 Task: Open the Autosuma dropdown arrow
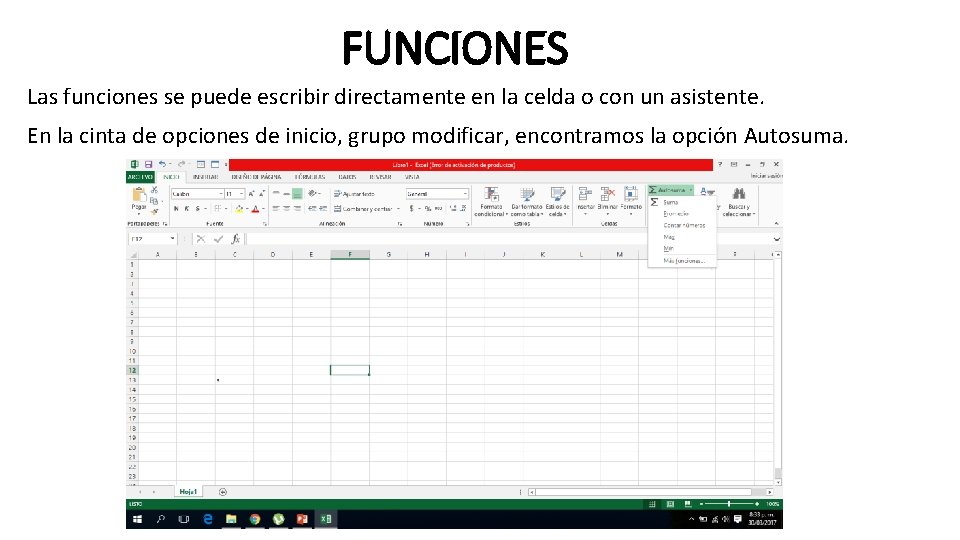point(691,190)
